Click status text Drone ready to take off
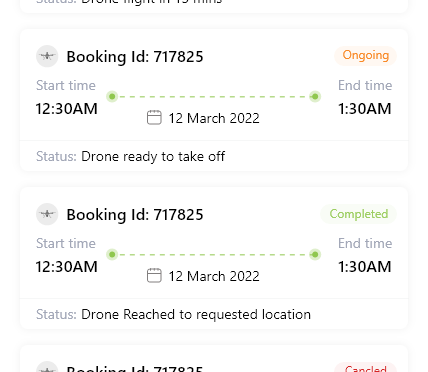This screenshot has height=372, width=428. pos(153,157)
